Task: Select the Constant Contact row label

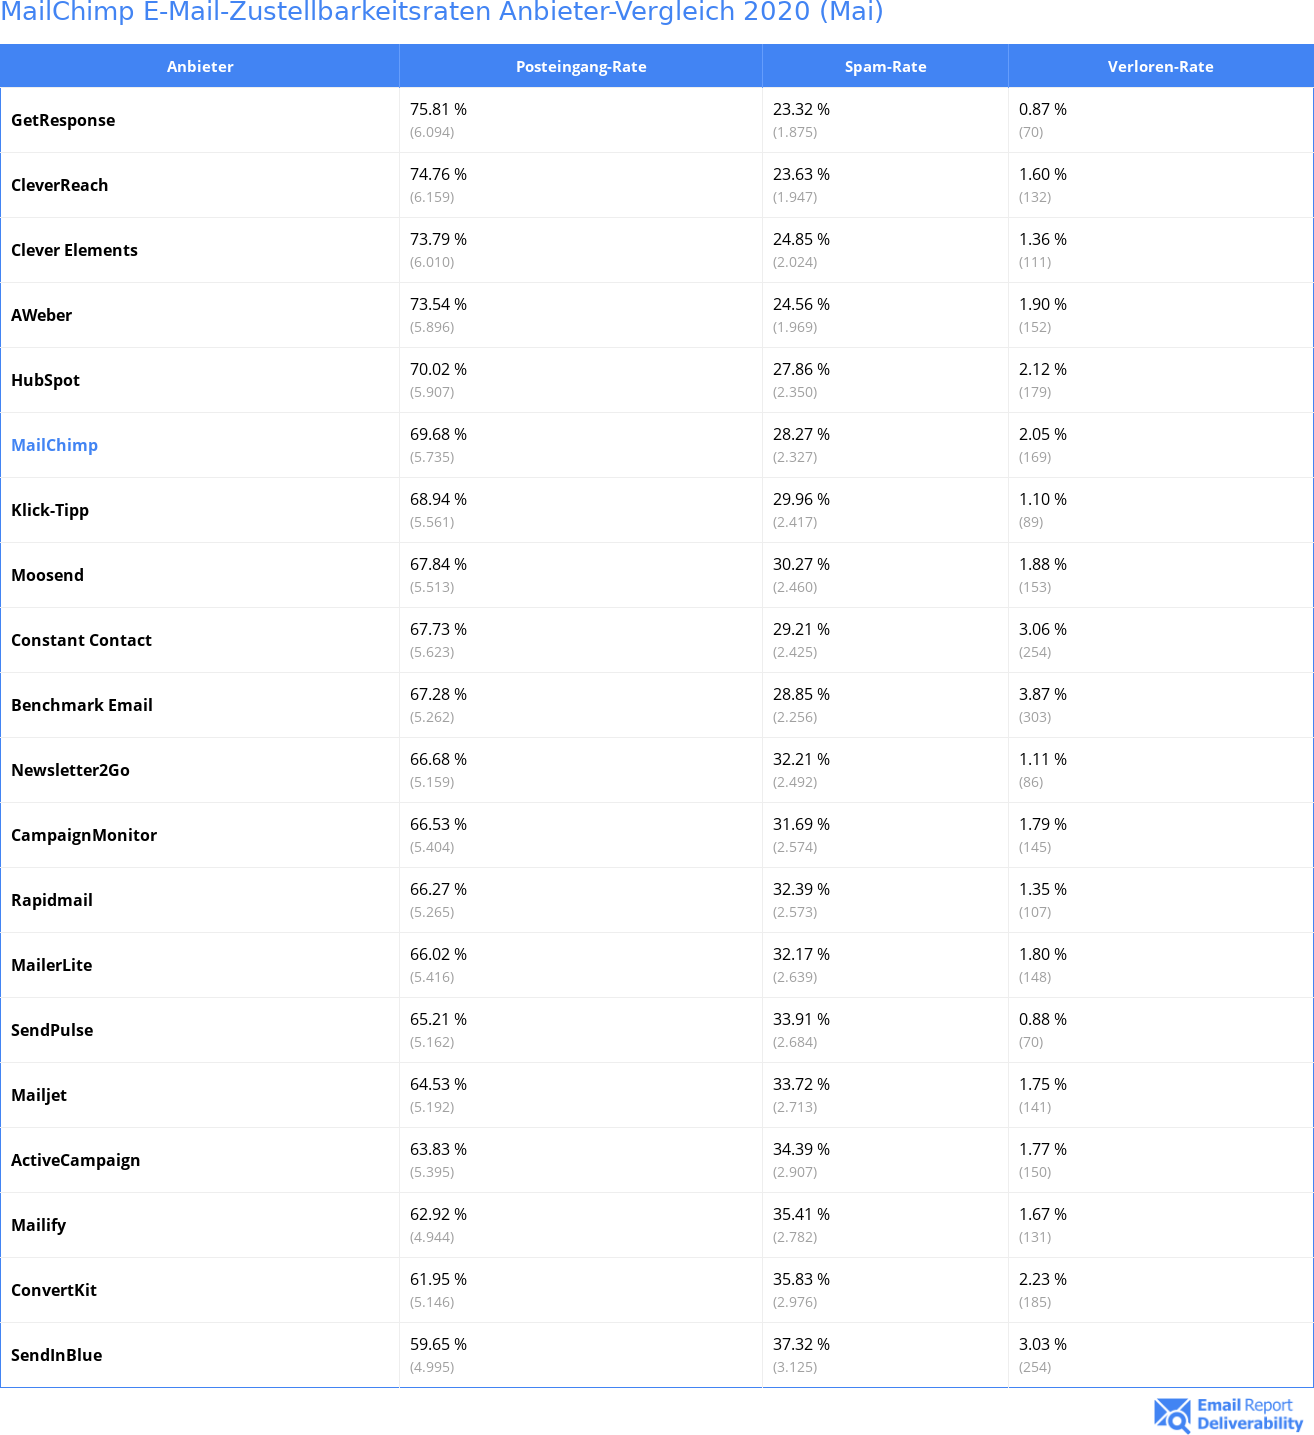Action: click(81, 640)
